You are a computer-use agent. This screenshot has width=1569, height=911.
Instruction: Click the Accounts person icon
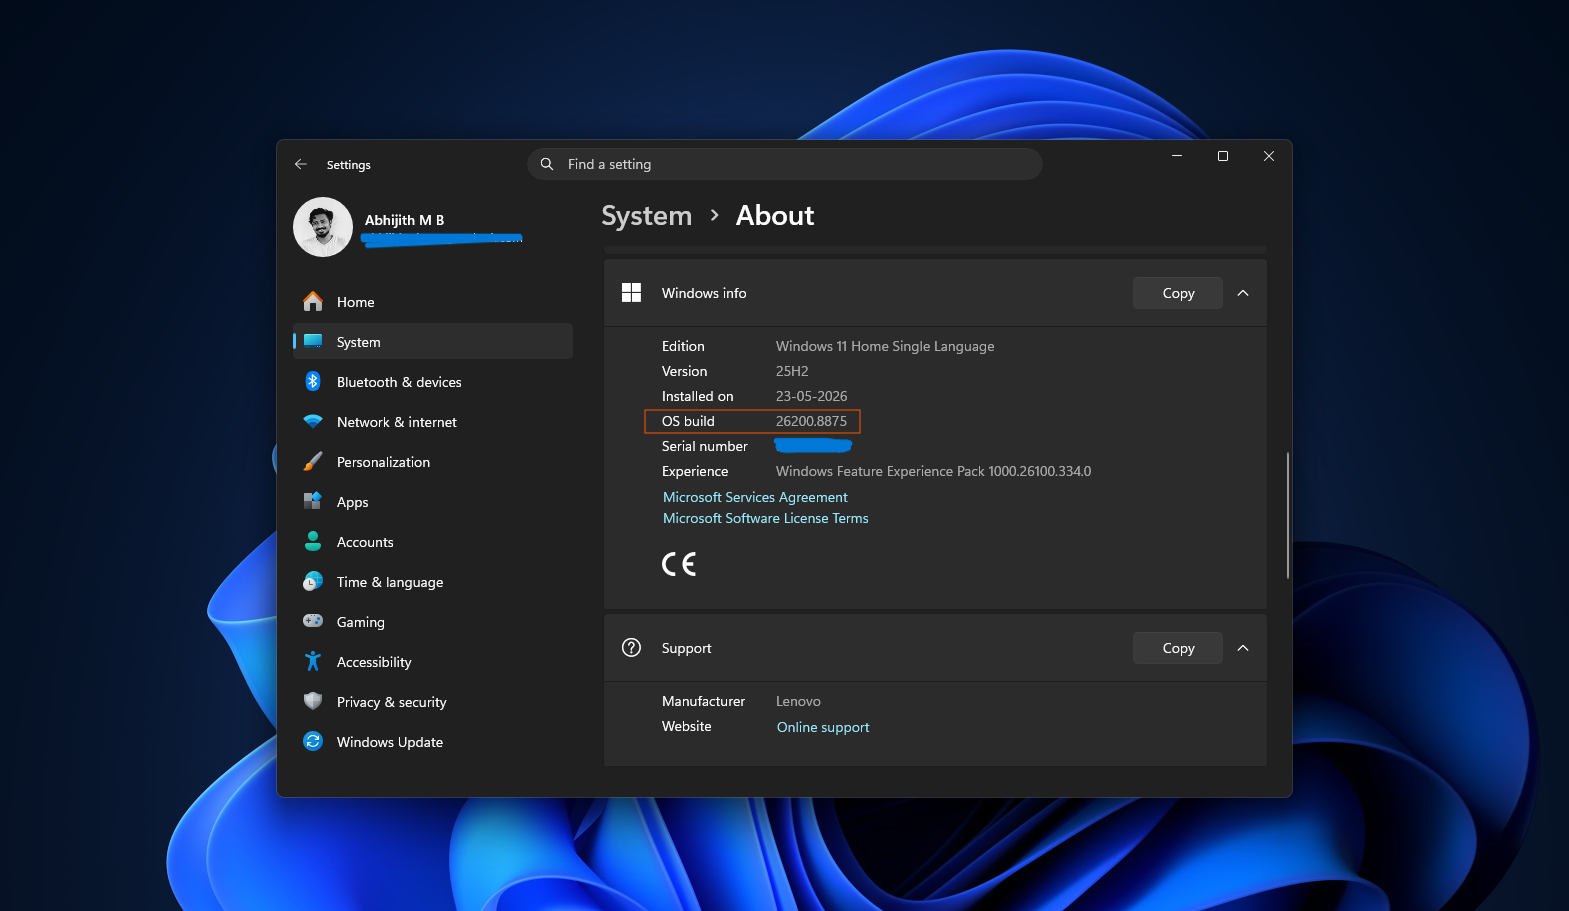pyautogui.click(x=313, y=541)
